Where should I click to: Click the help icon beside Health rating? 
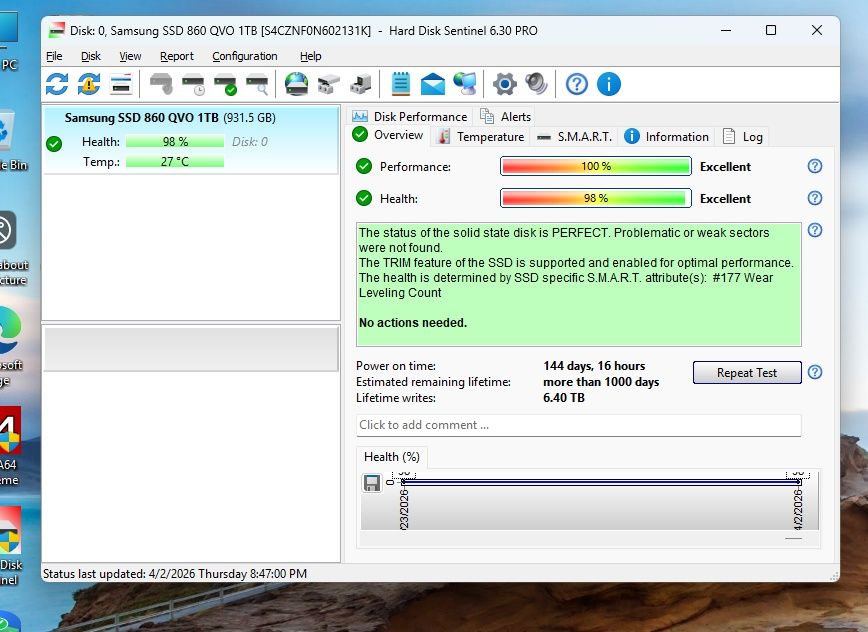click(x=815, y=198)
